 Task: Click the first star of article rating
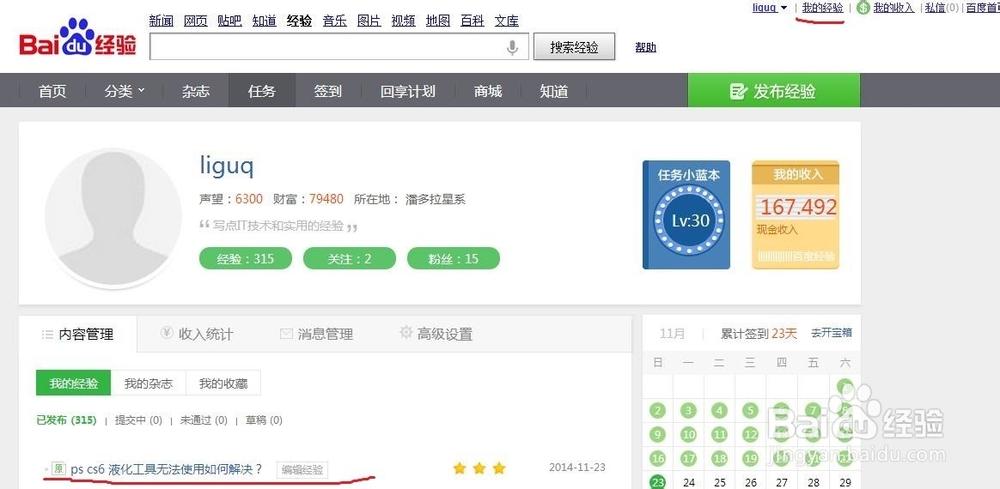[459, 469]
